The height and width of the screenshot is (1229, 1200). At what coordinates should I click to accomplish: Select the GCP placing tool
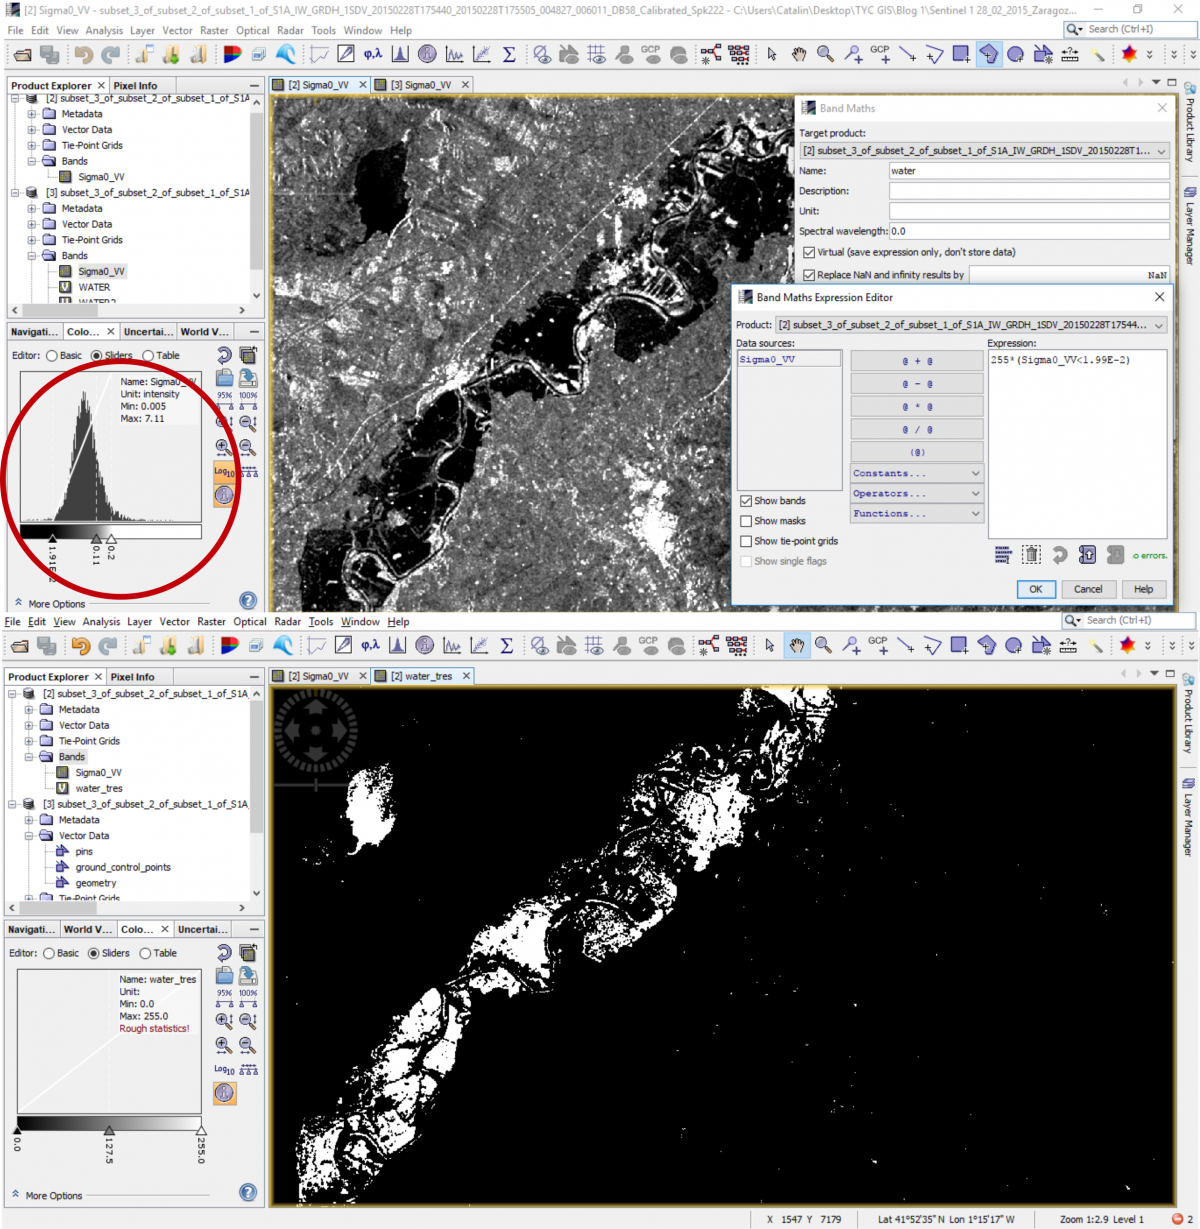[881, 56]
